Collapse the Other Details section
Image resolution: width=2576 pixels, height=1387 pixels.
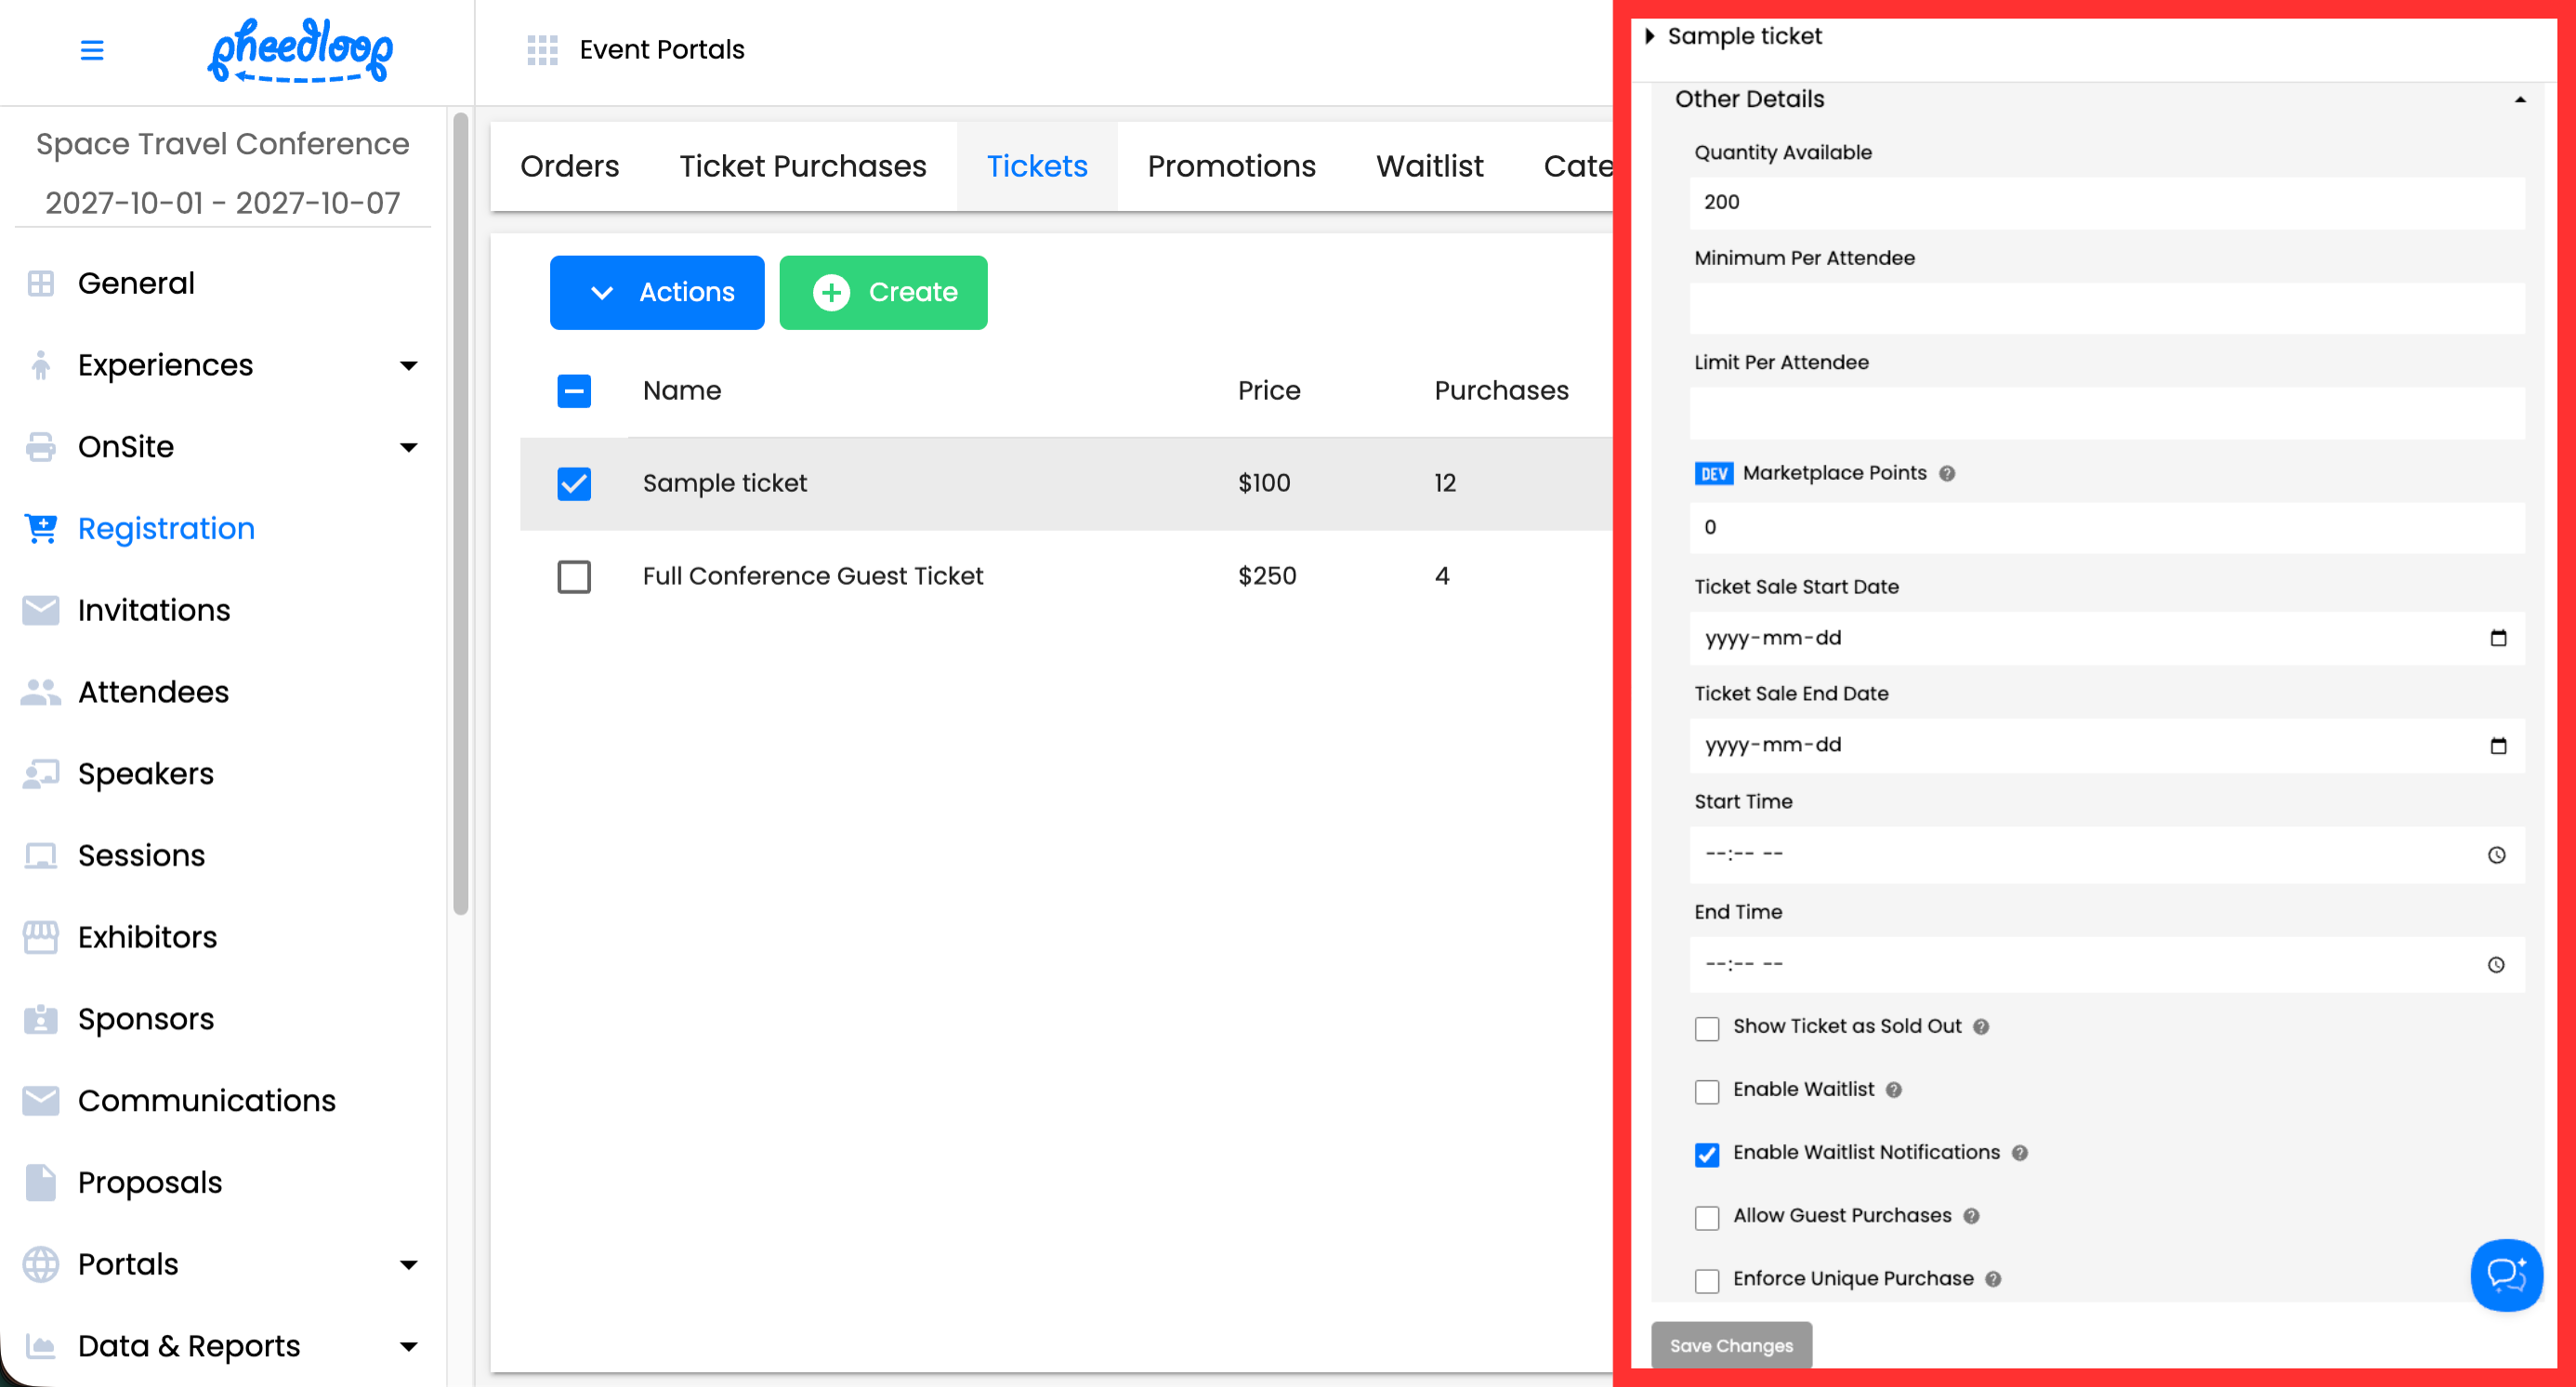pyautogui.click(x=2519, y=99)
